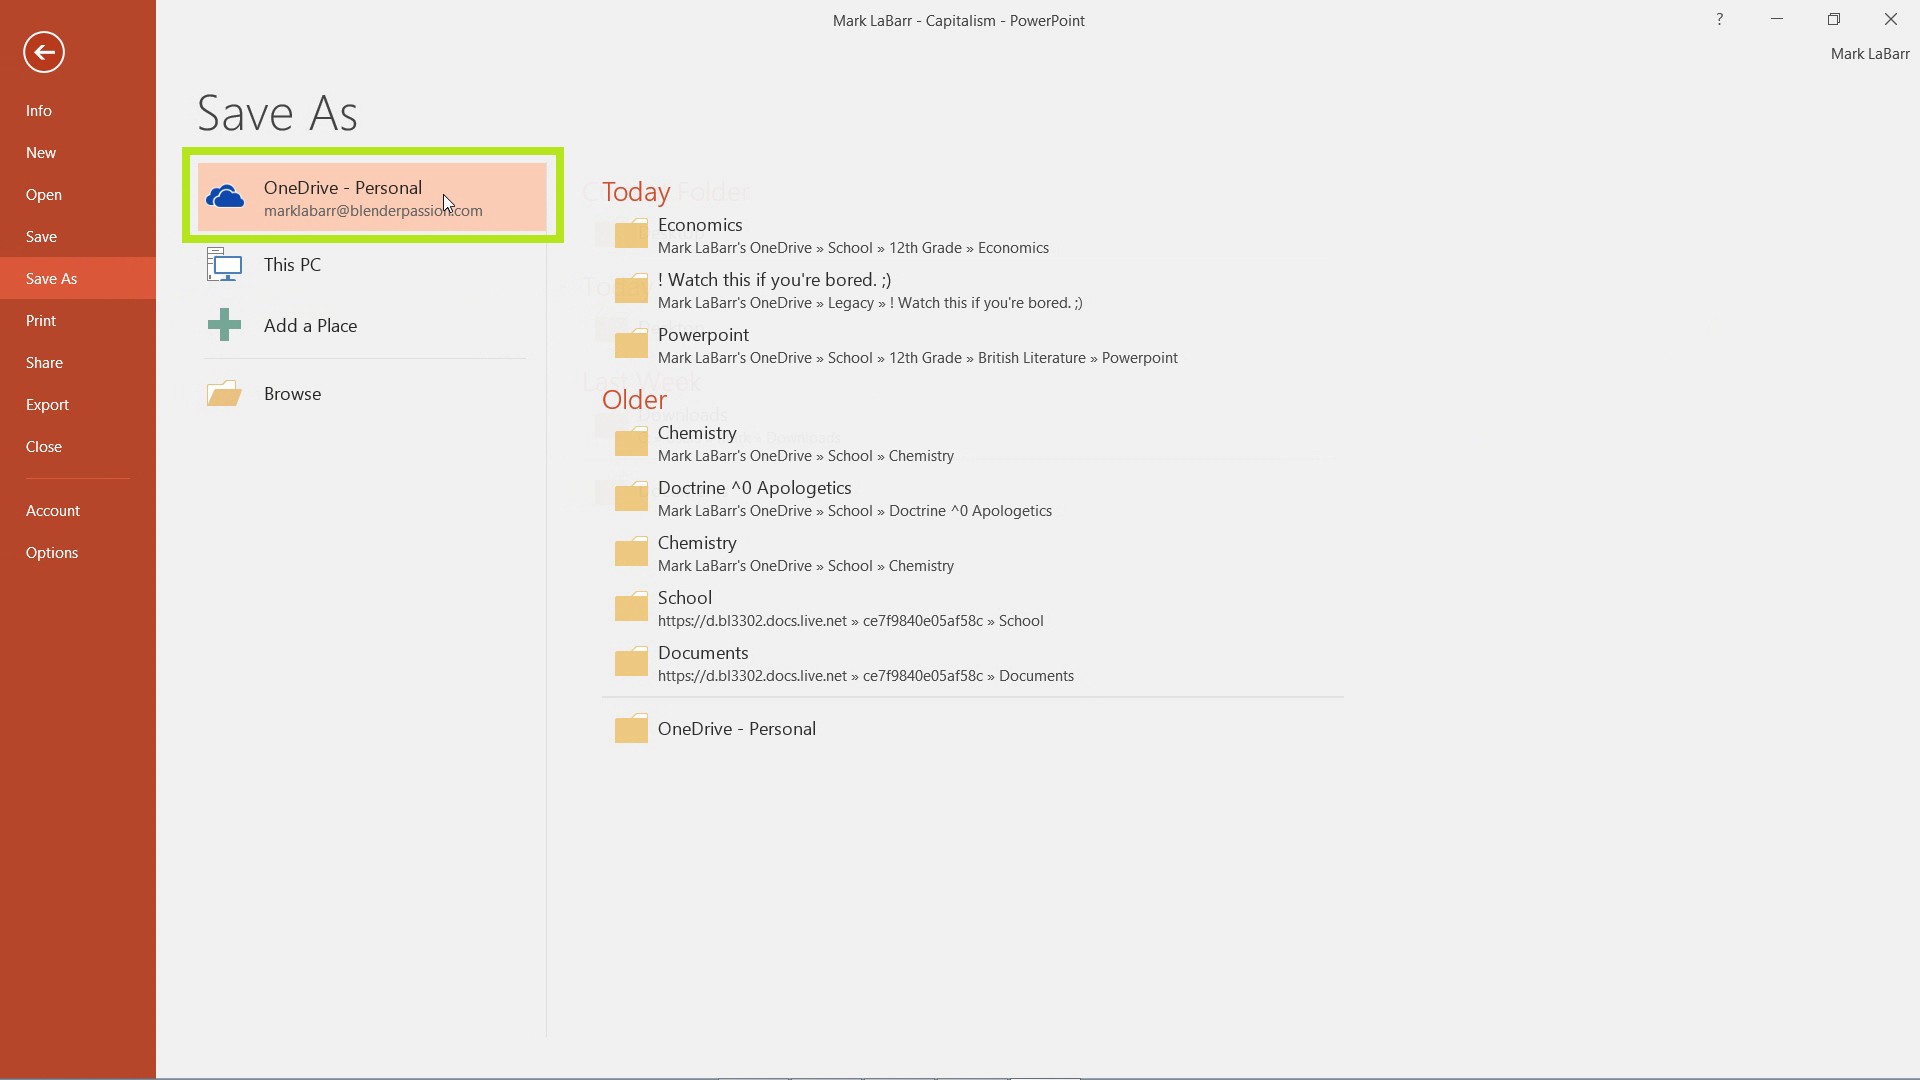Click the Add a Place plus icon
Image resolution: width=1920 pixels, height=1080 pixels.
pyautogui.click(x=223, y=324)
